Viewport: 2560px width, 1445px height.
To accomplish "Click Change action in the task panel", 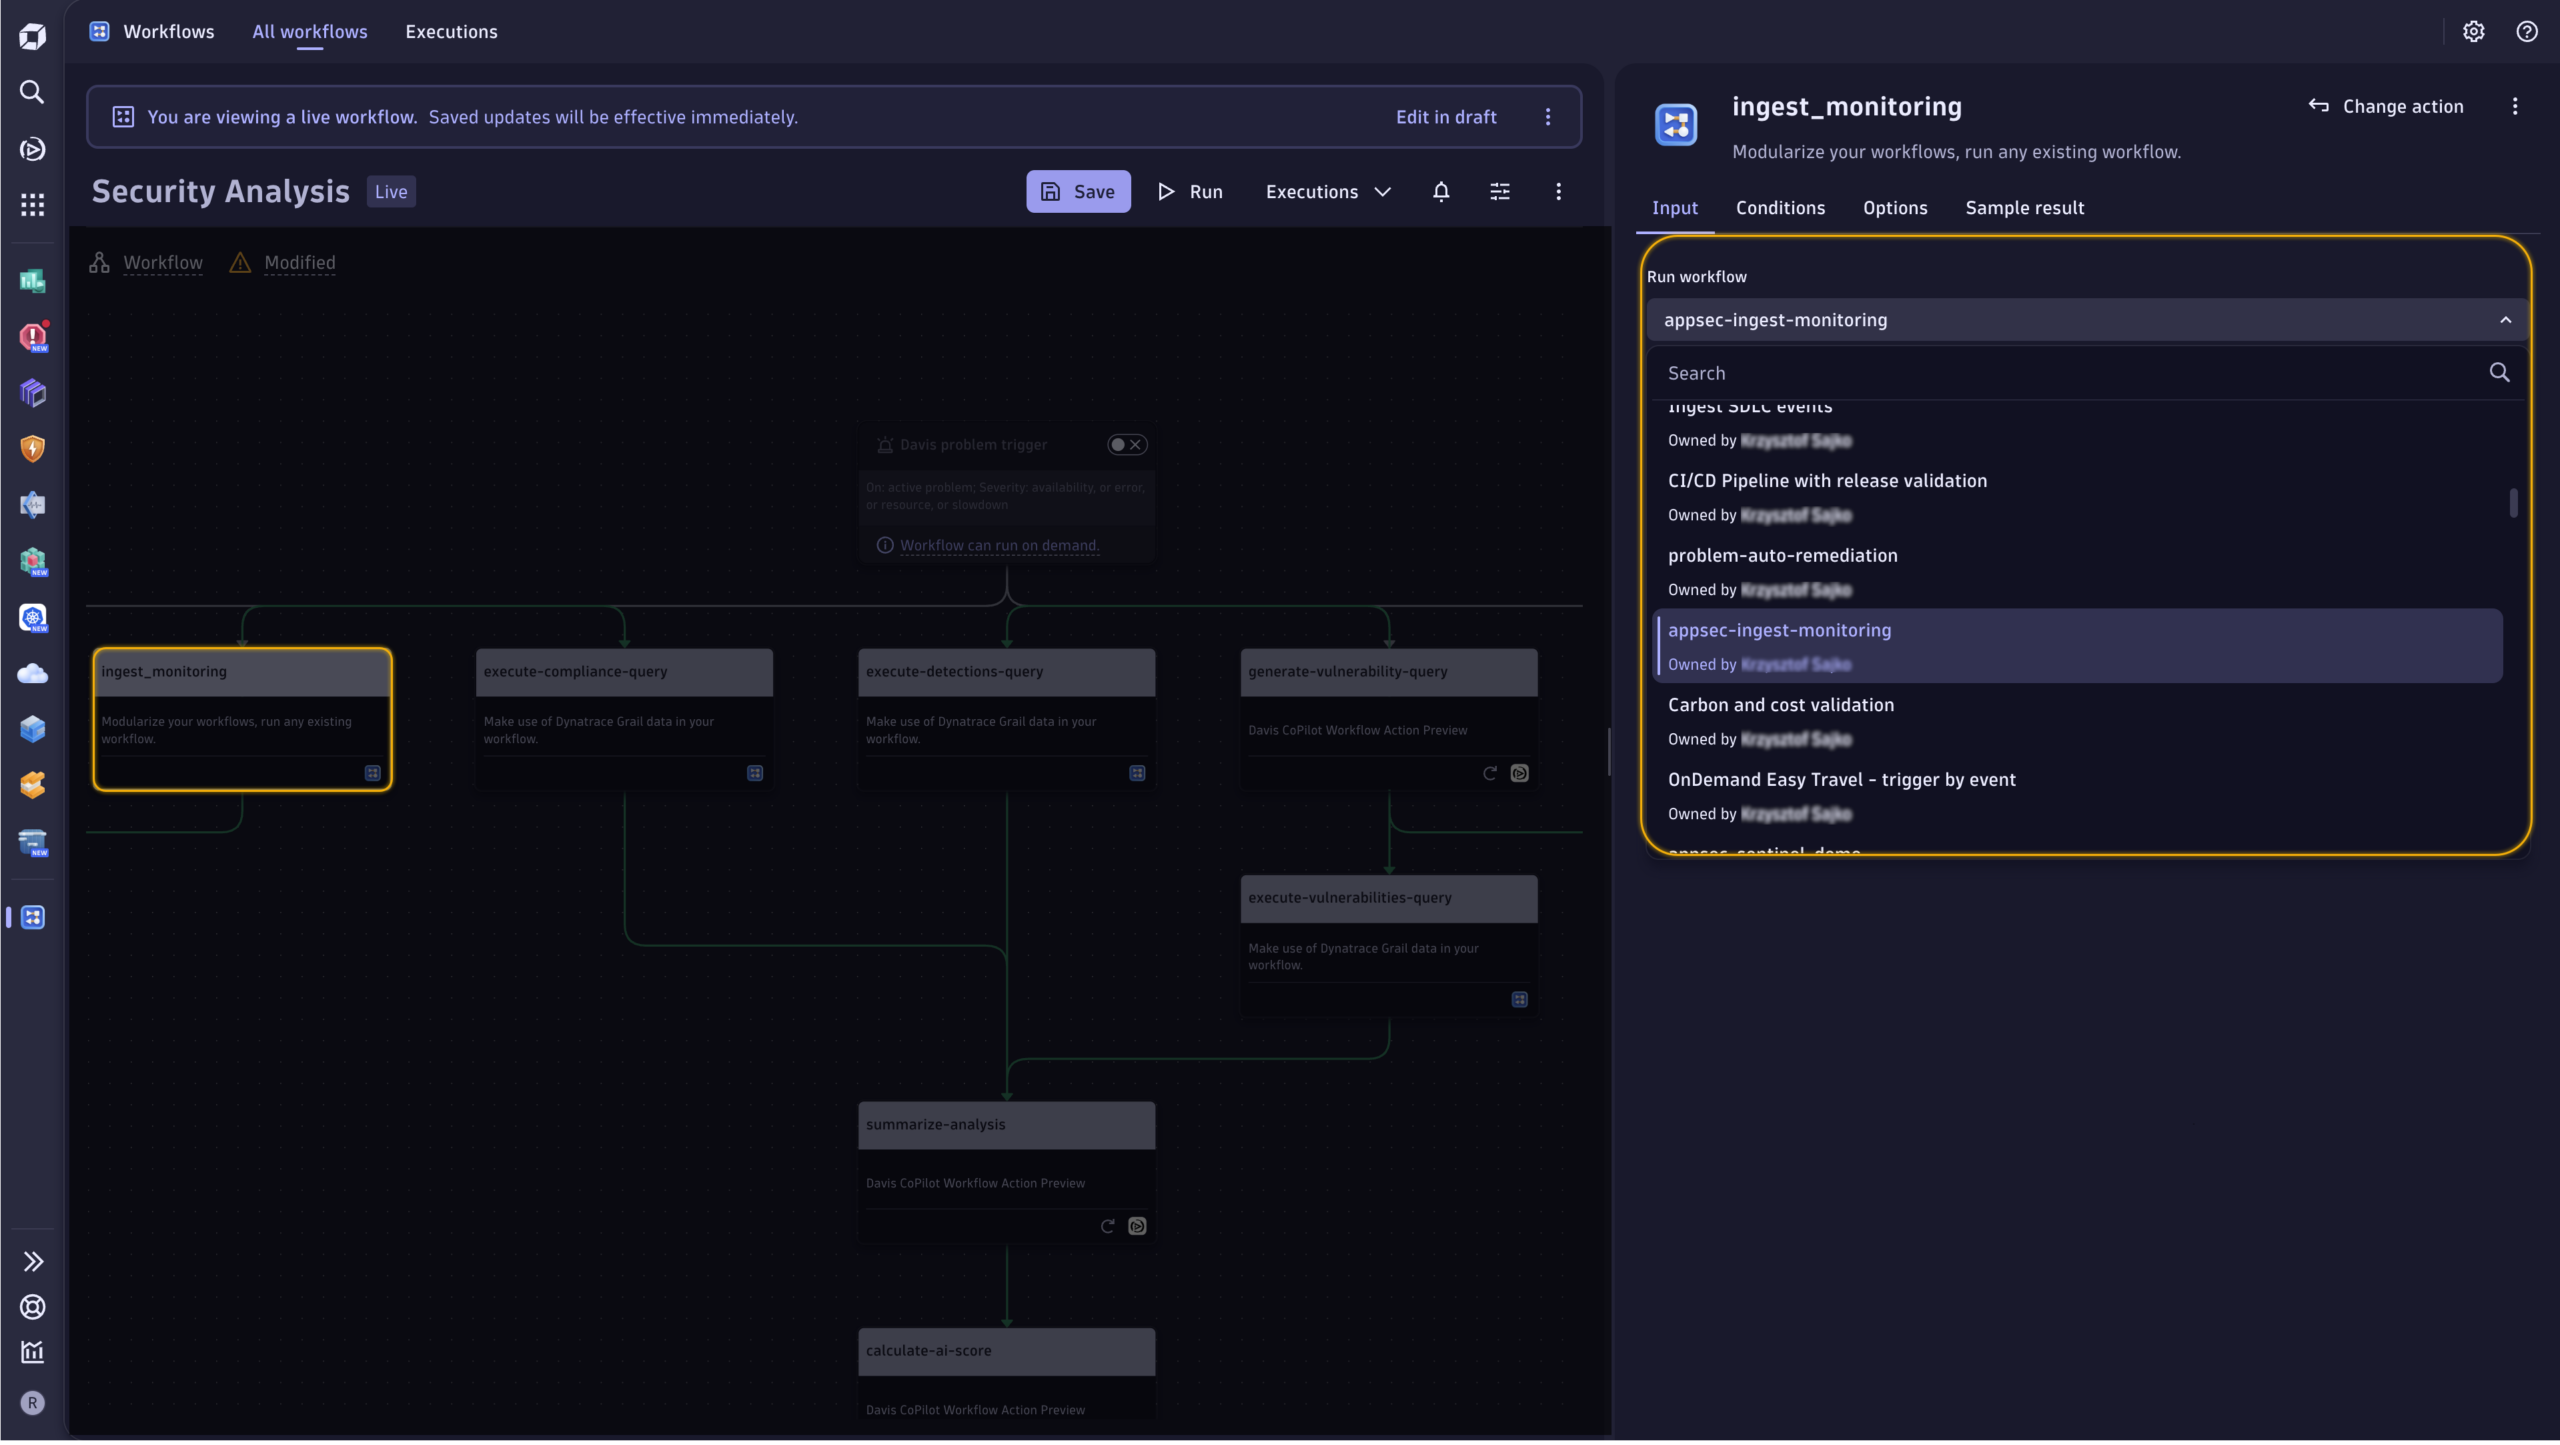I will [2398, 106].
